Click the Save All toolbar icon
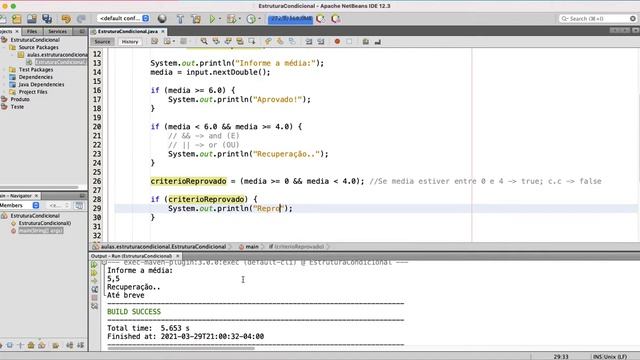 tap(47, 19)
